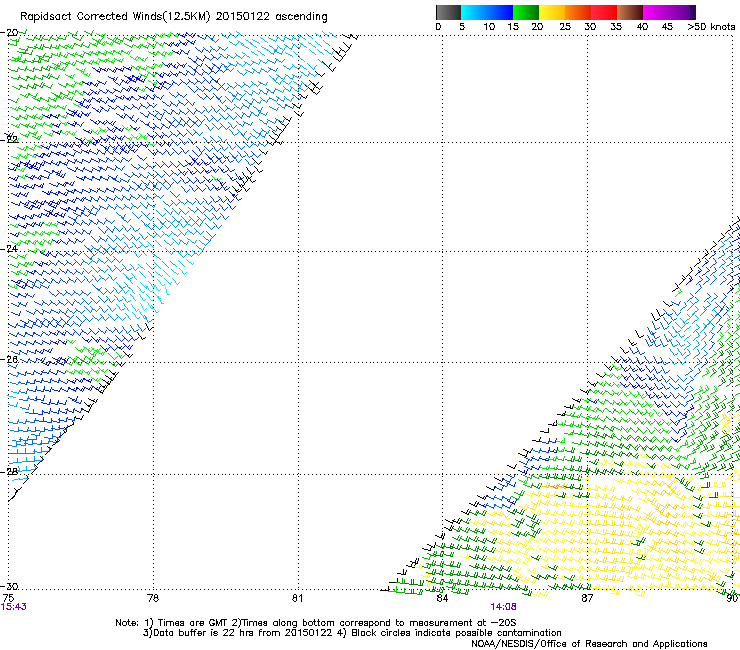
Task: Click the green 15-20 knots color swatch
Action: [526, 12]
